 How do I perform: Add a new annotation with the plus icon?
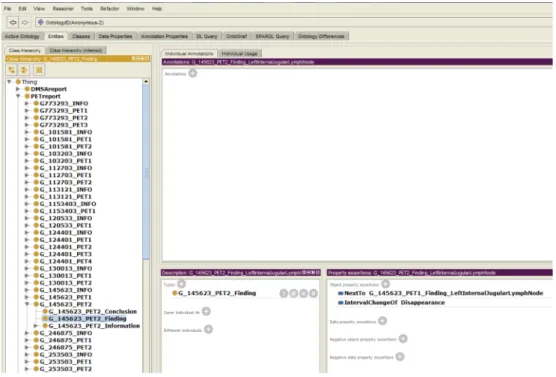193,73
